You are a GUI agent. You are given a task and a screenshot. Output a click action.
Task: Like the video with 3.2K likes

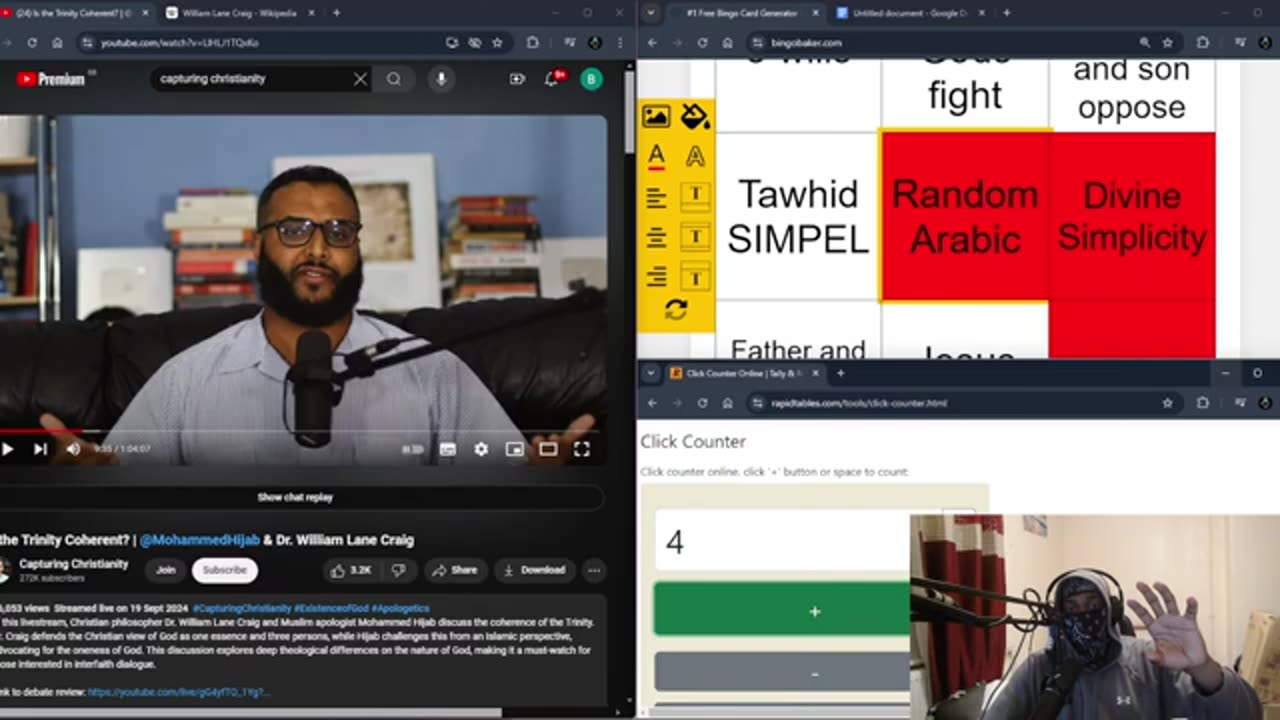351,570
